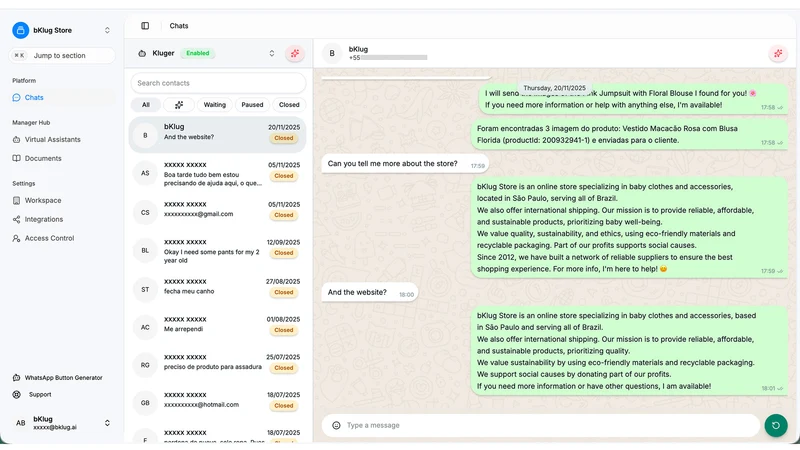Click the Closed badge on bKlug chat

click(284, 138)
